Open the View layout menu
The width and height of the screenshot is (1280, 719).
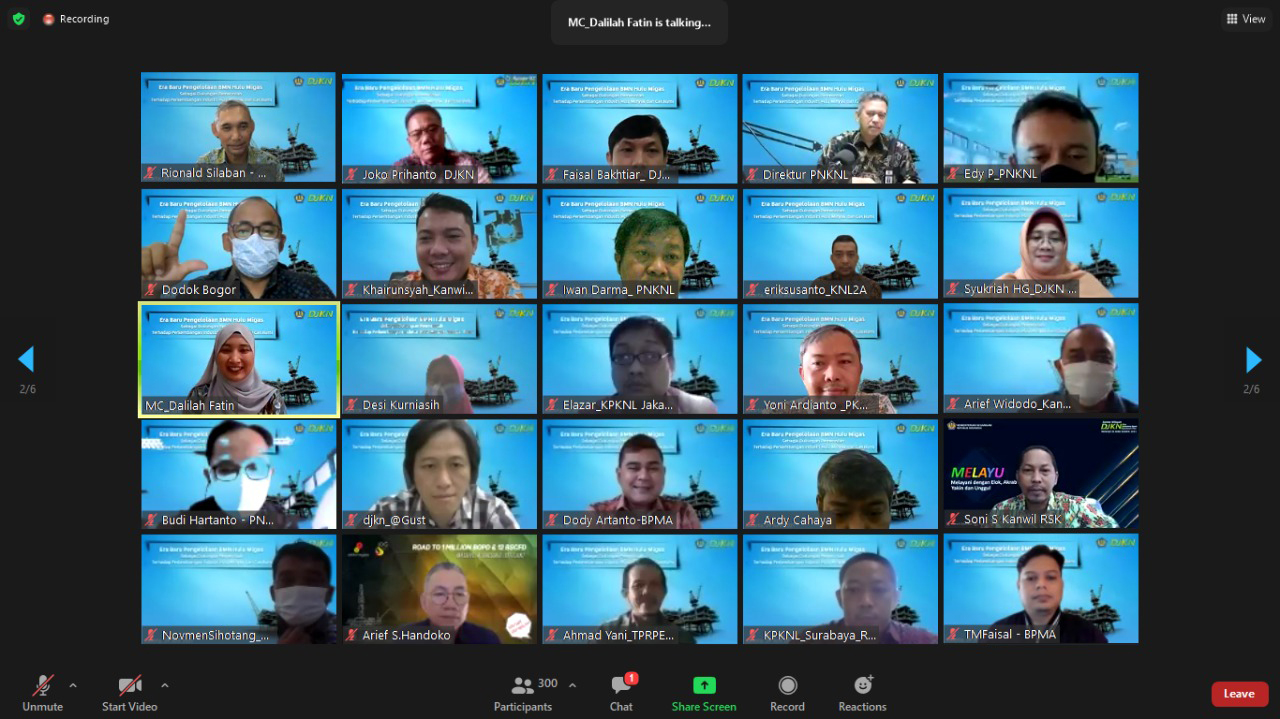(1246, 19)
